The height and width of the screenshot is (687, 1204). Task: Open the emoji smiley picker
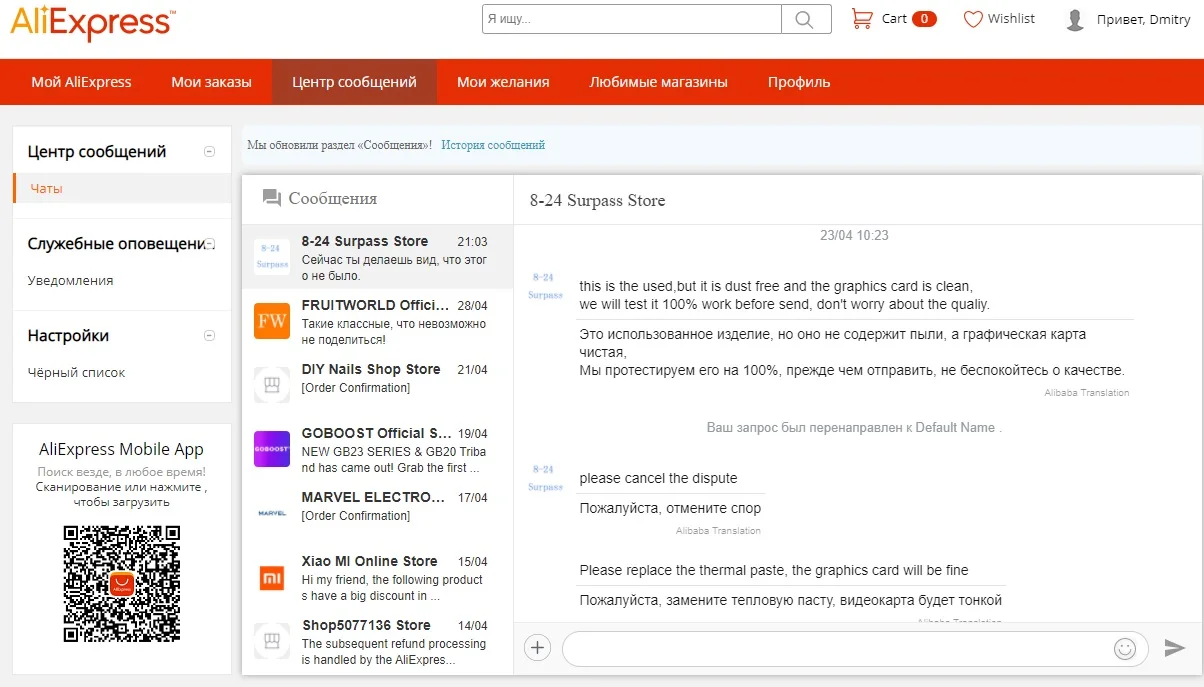(x=1125, y=649)
